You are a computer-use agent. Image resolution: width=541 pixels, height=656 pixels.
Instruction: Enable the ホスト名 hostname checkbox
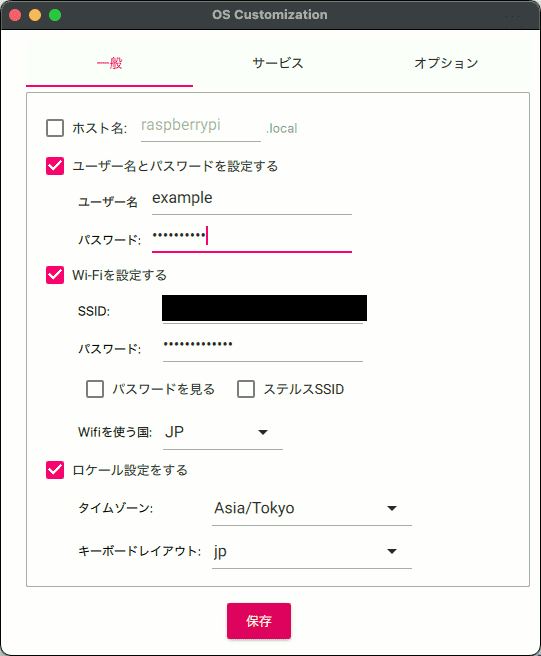tap(55, 128)
